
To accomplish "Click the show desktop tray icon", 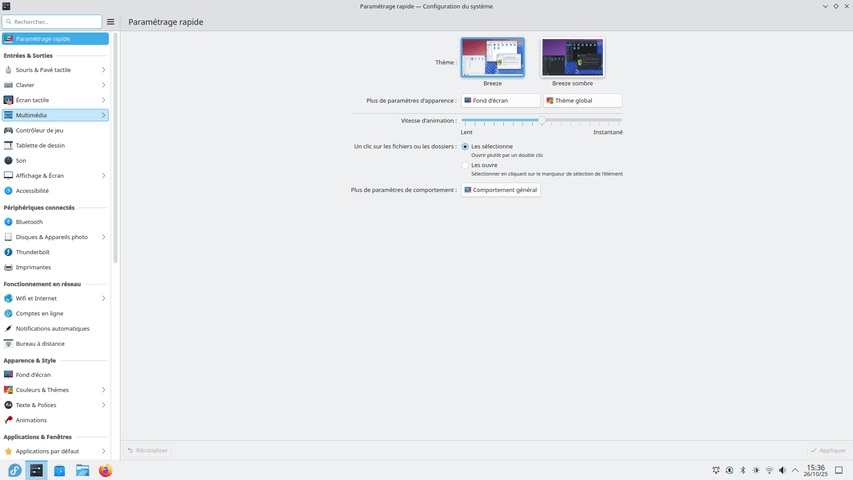I will [839, 470].
